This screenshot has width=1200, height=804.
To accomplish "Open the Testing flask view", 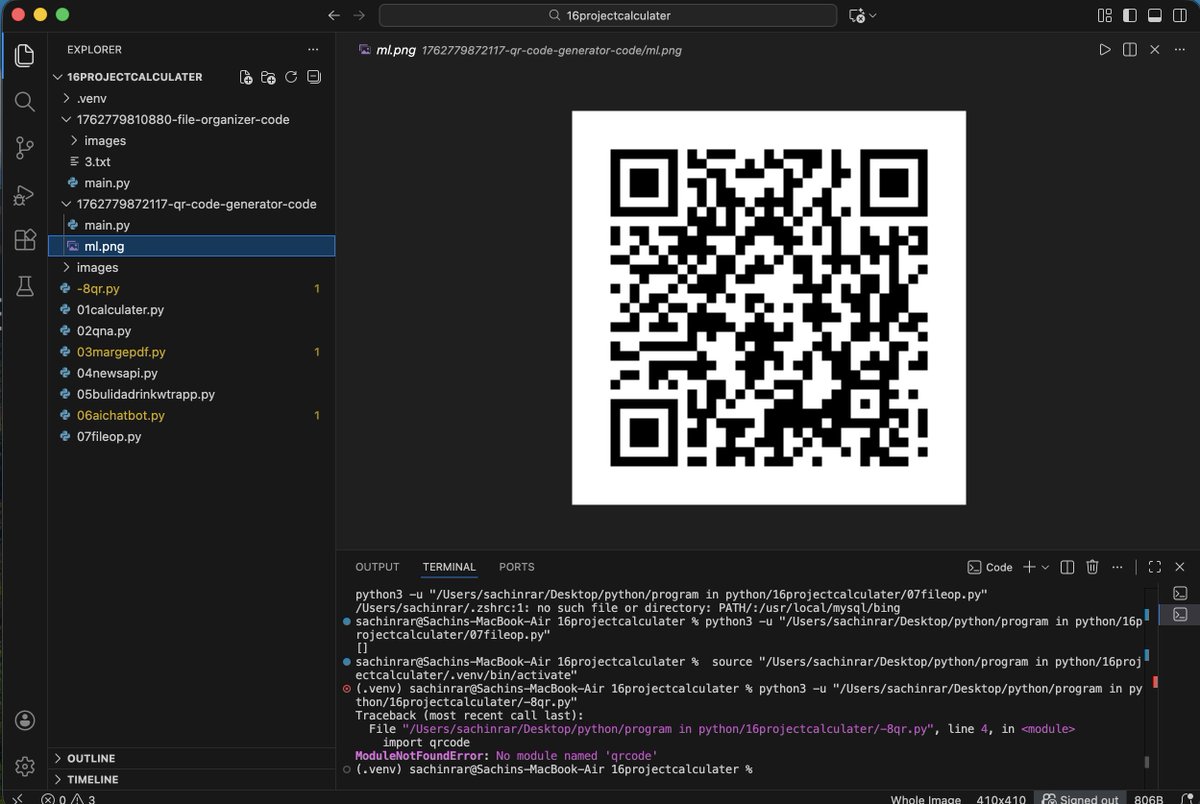I will [x=24, y=287].
